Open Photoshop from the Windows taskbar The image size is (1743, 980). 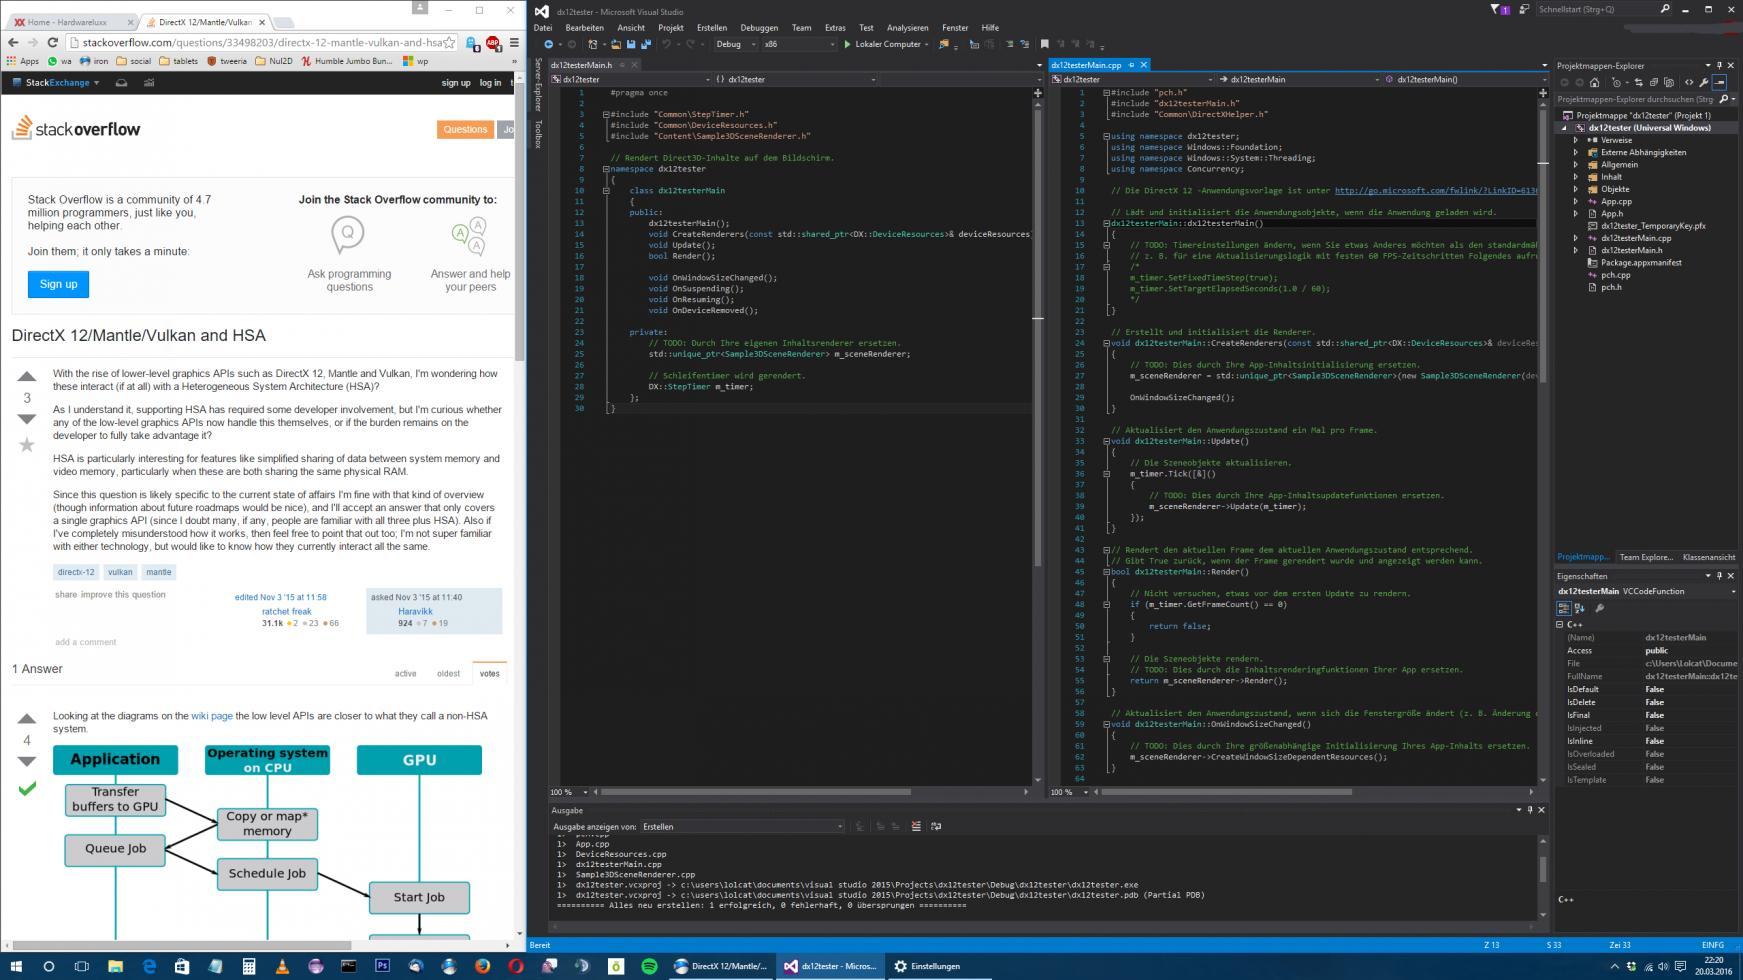382,966
